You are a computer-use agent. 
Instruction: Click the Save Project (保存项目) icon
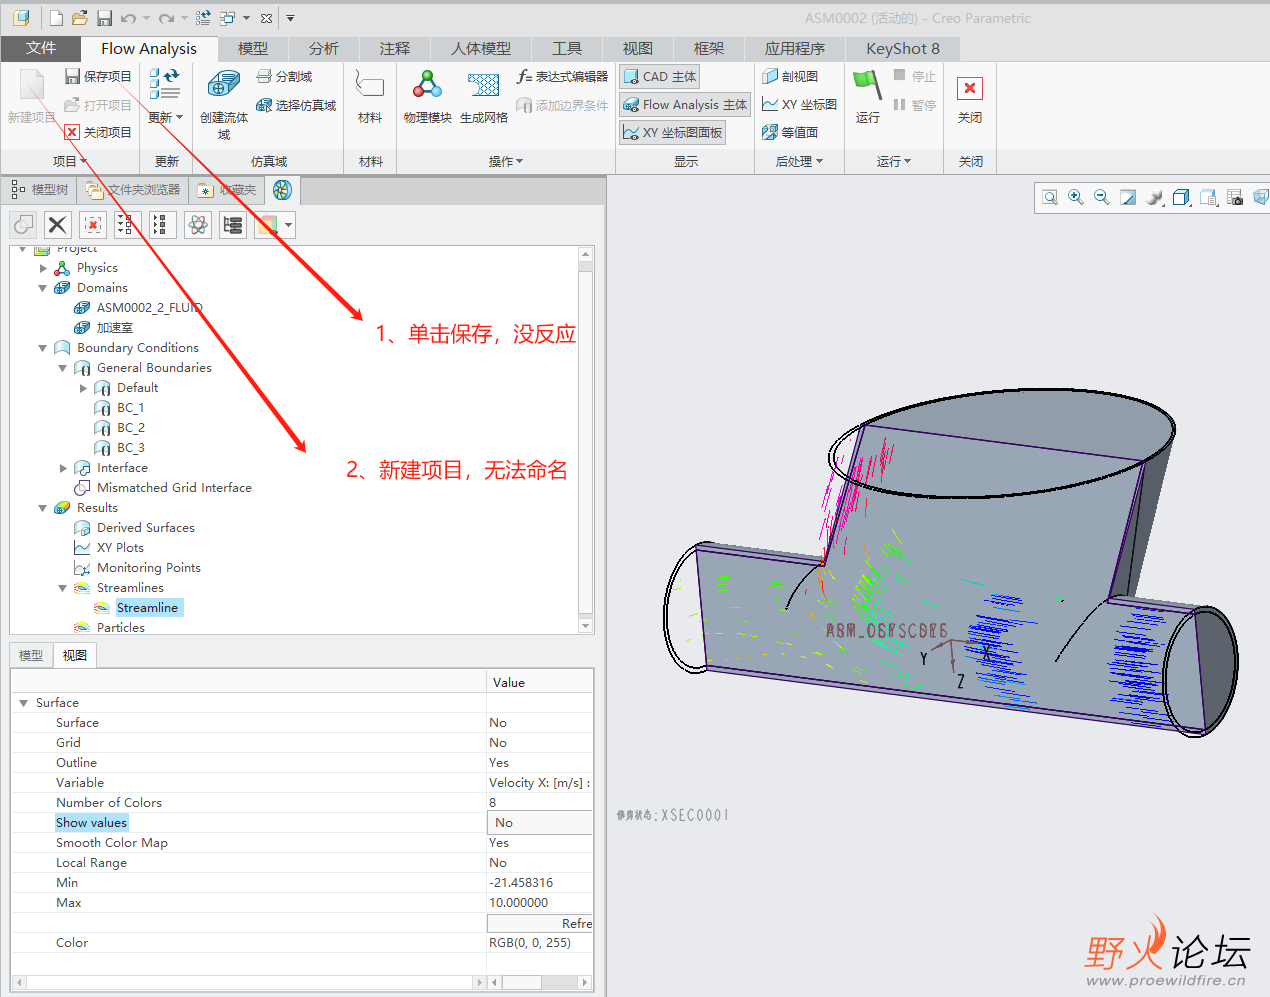pyautogui.click(x=73, y=77)
